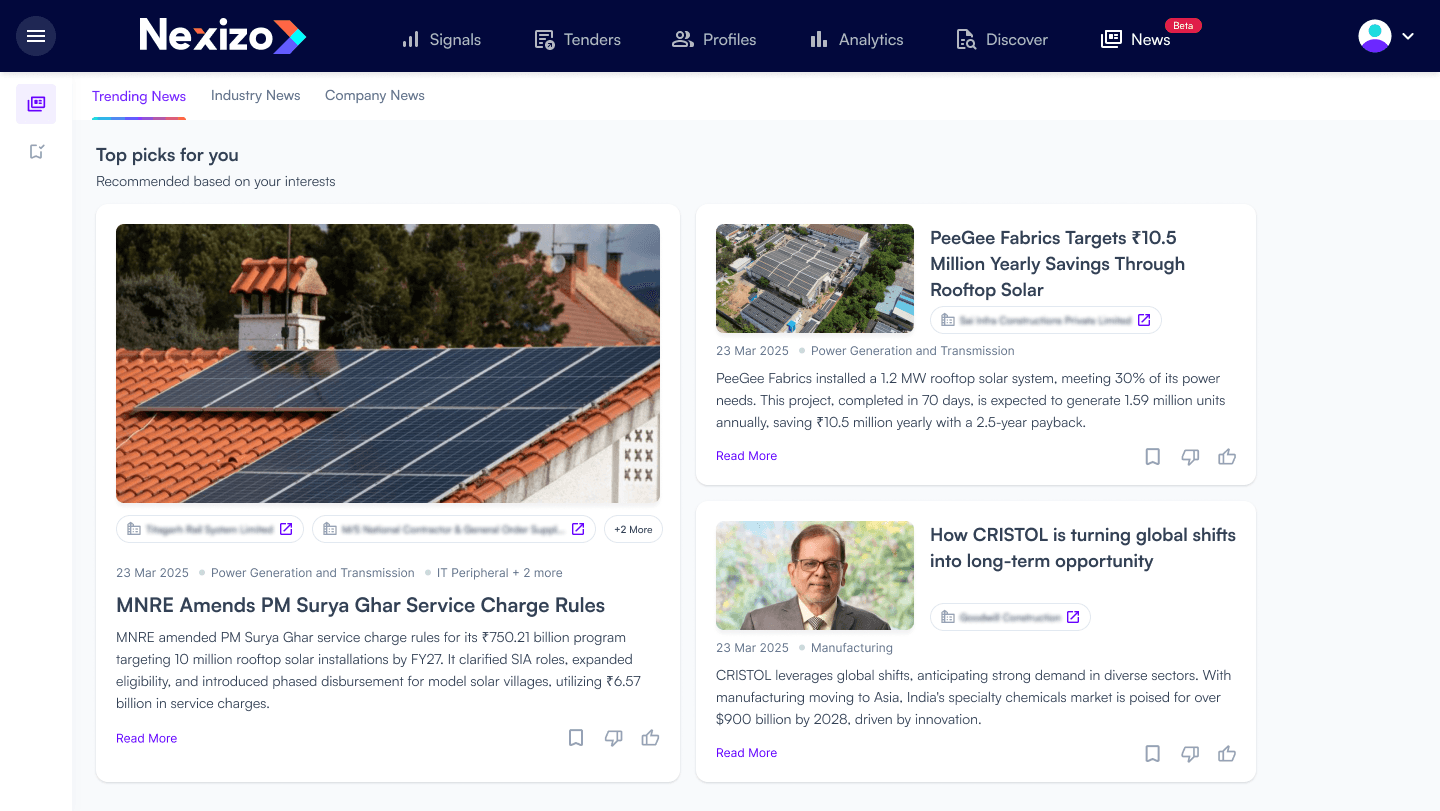
Task: Click the PeeGee Fabrics aerial rooftop thumbnail
Action: point(815,278)
